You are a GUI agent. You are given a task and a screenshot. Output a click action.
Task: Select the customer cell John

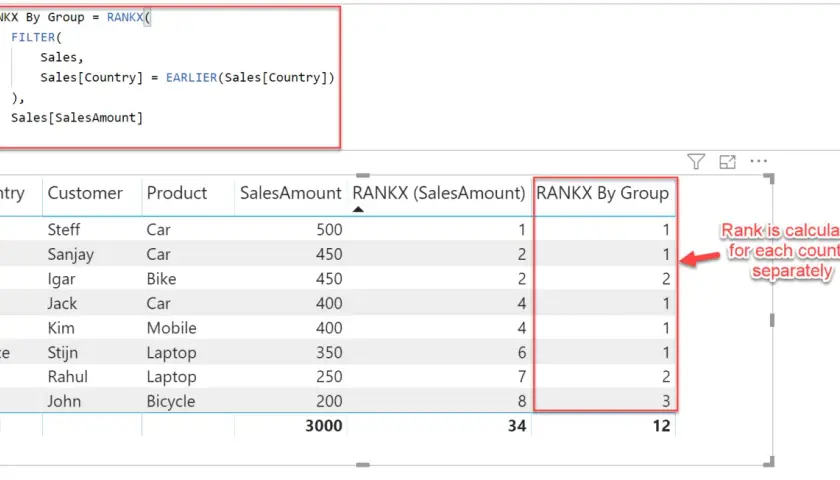click(x=64, y=401)
